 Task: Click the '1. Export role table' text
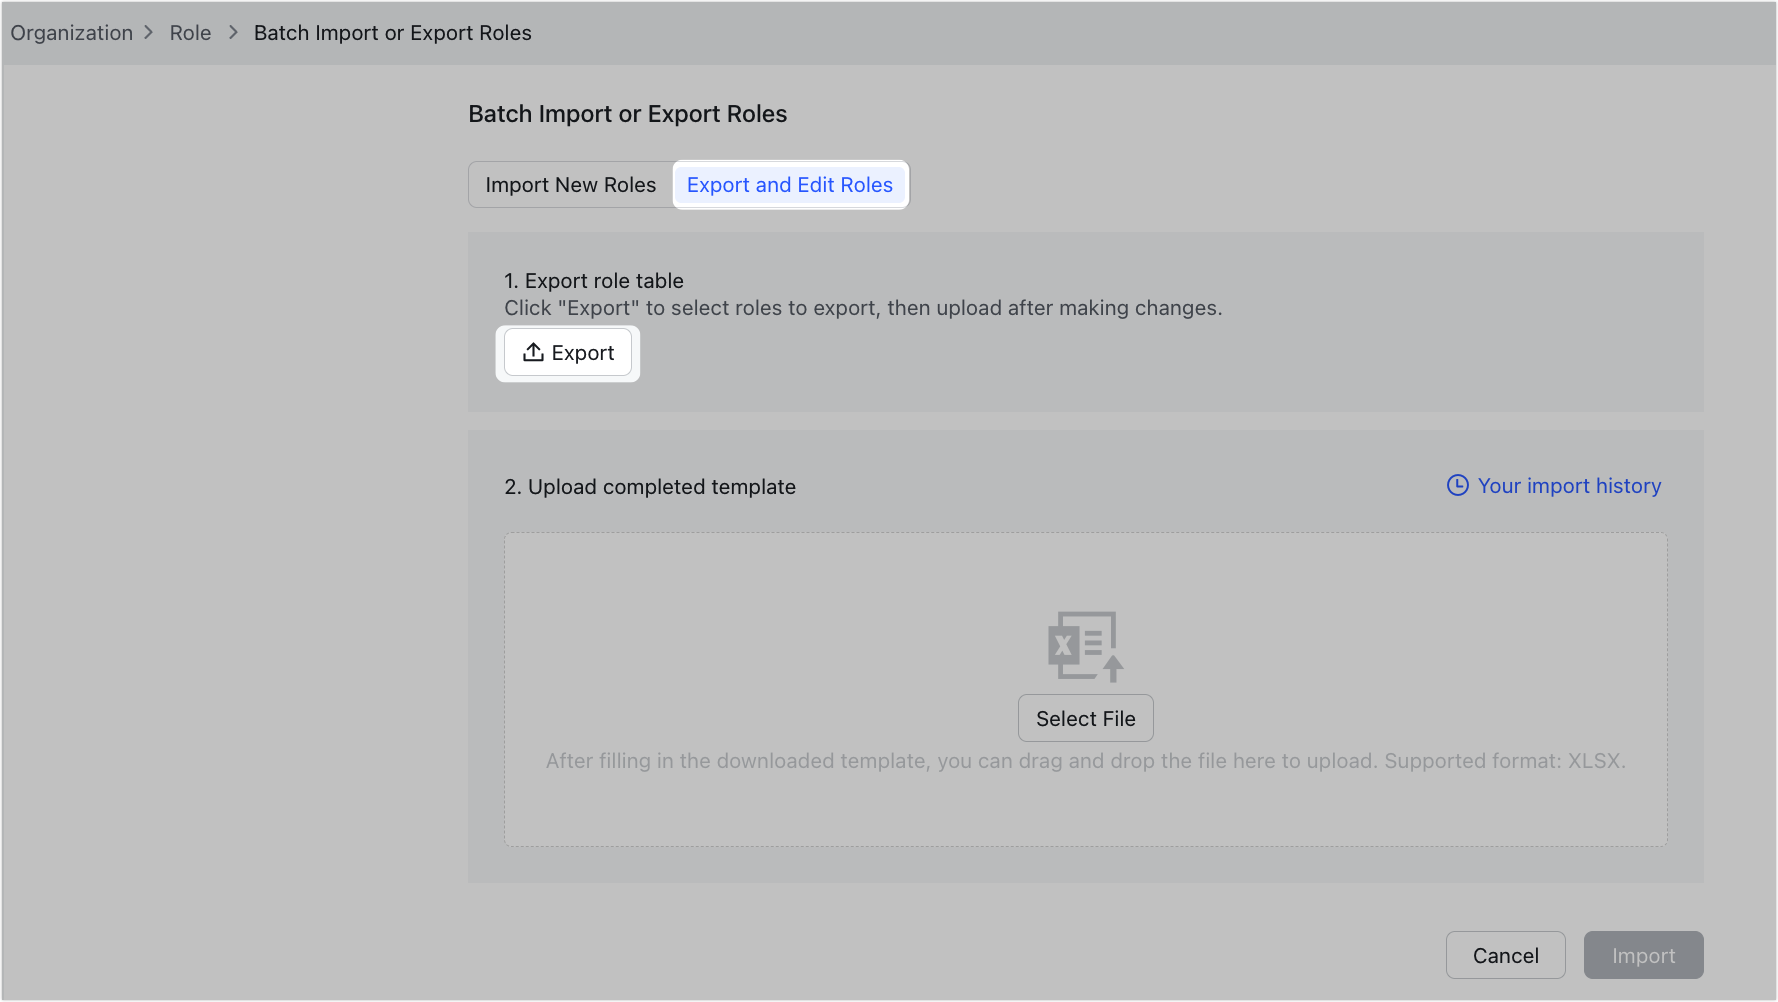594,281
